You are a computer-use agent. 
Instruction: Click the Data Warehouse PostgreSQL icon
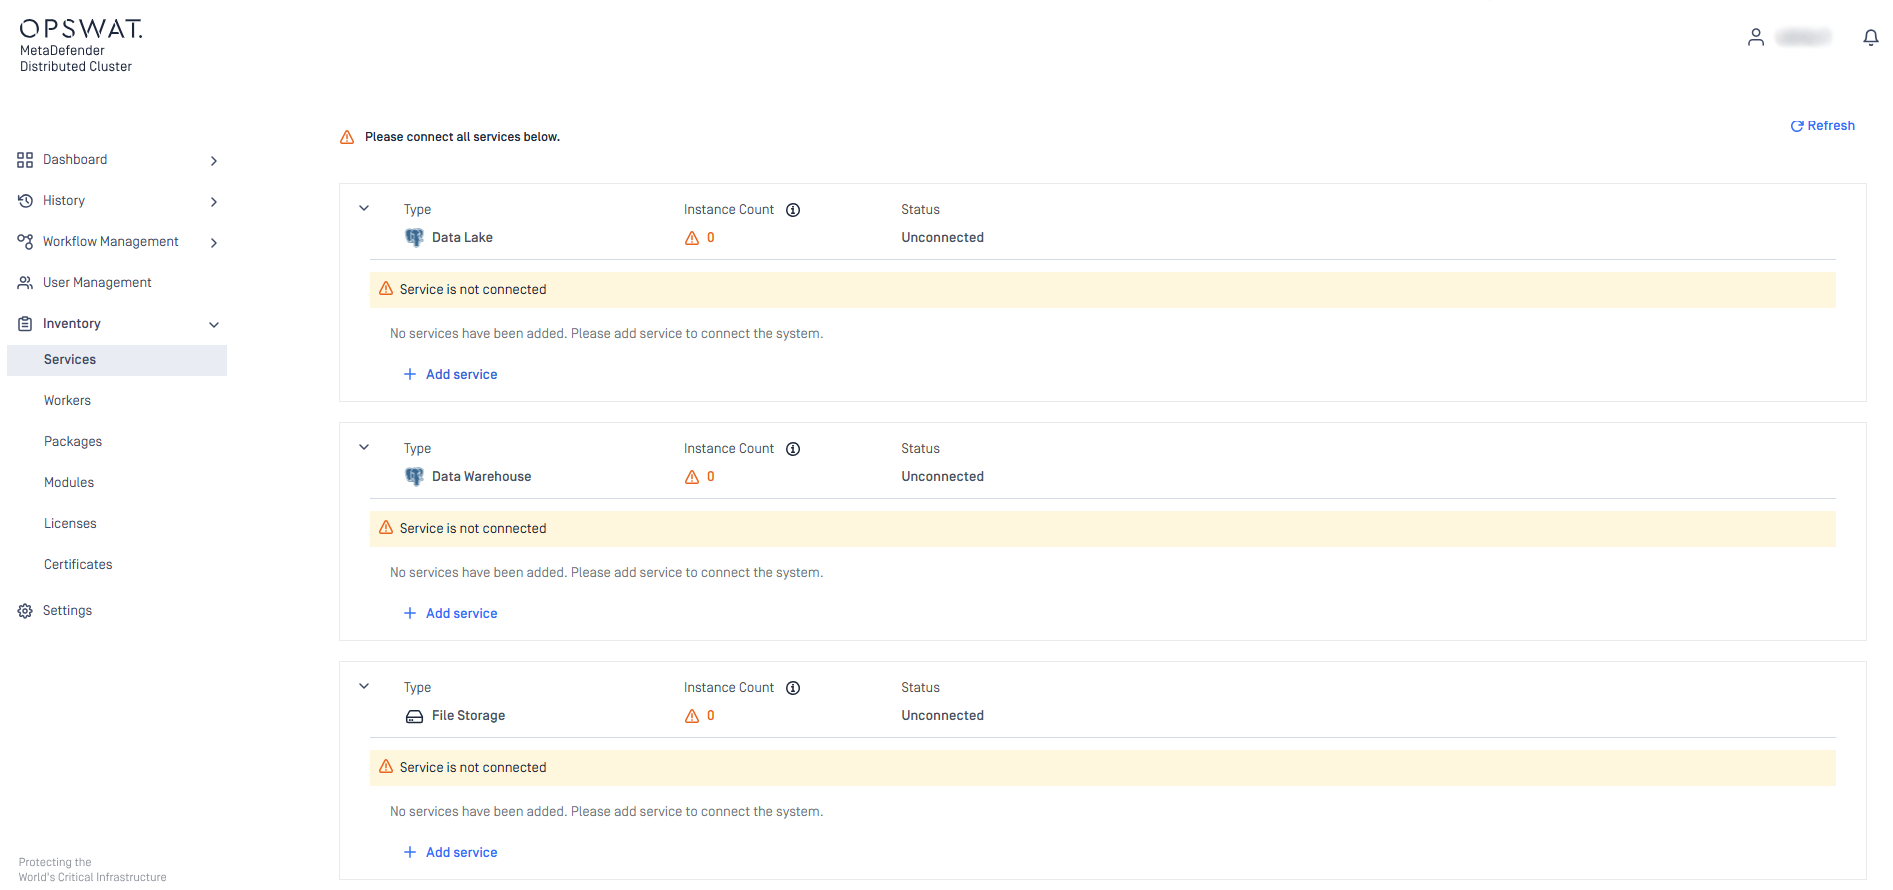(414, 477)
